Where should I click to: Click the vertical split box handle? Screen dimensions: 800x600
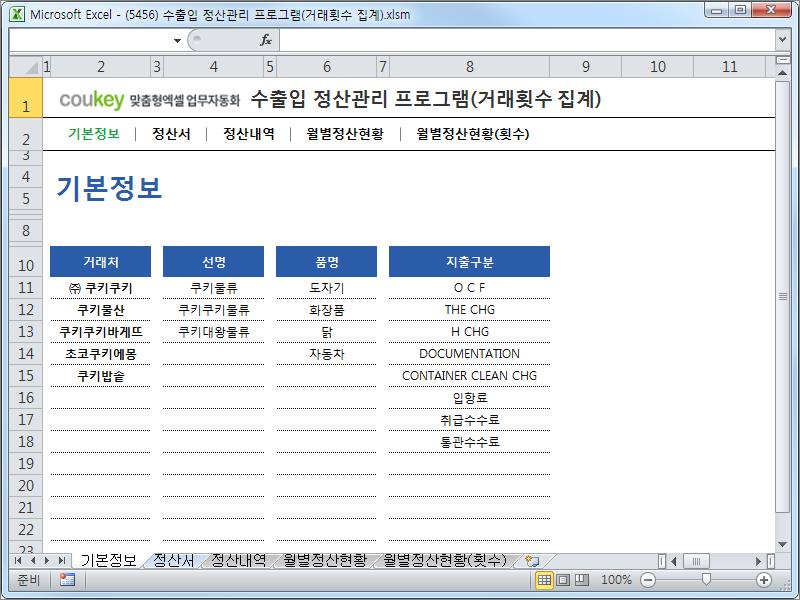click(x=782, y=60)
